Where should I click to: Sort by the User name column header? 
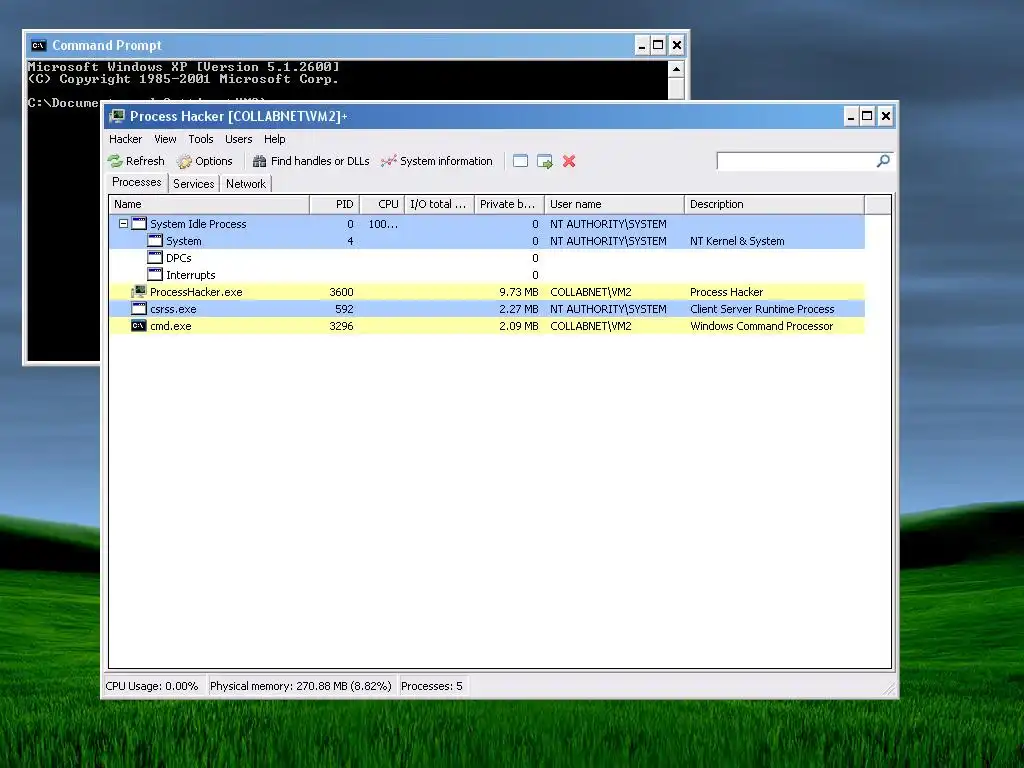click(615, 204)
